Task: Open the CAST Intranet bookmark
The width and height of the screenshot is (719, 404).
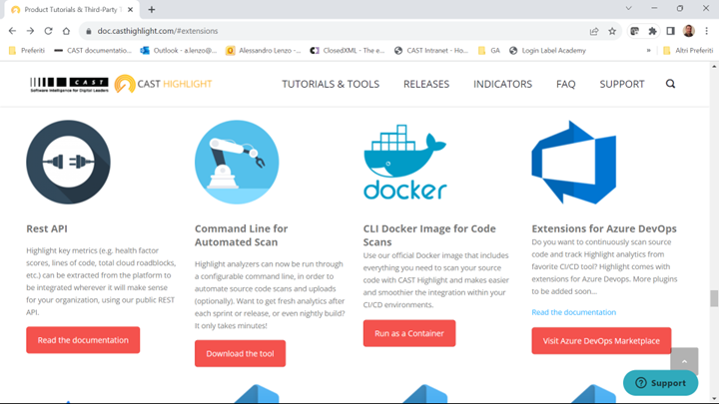Action: click(431, 50)
